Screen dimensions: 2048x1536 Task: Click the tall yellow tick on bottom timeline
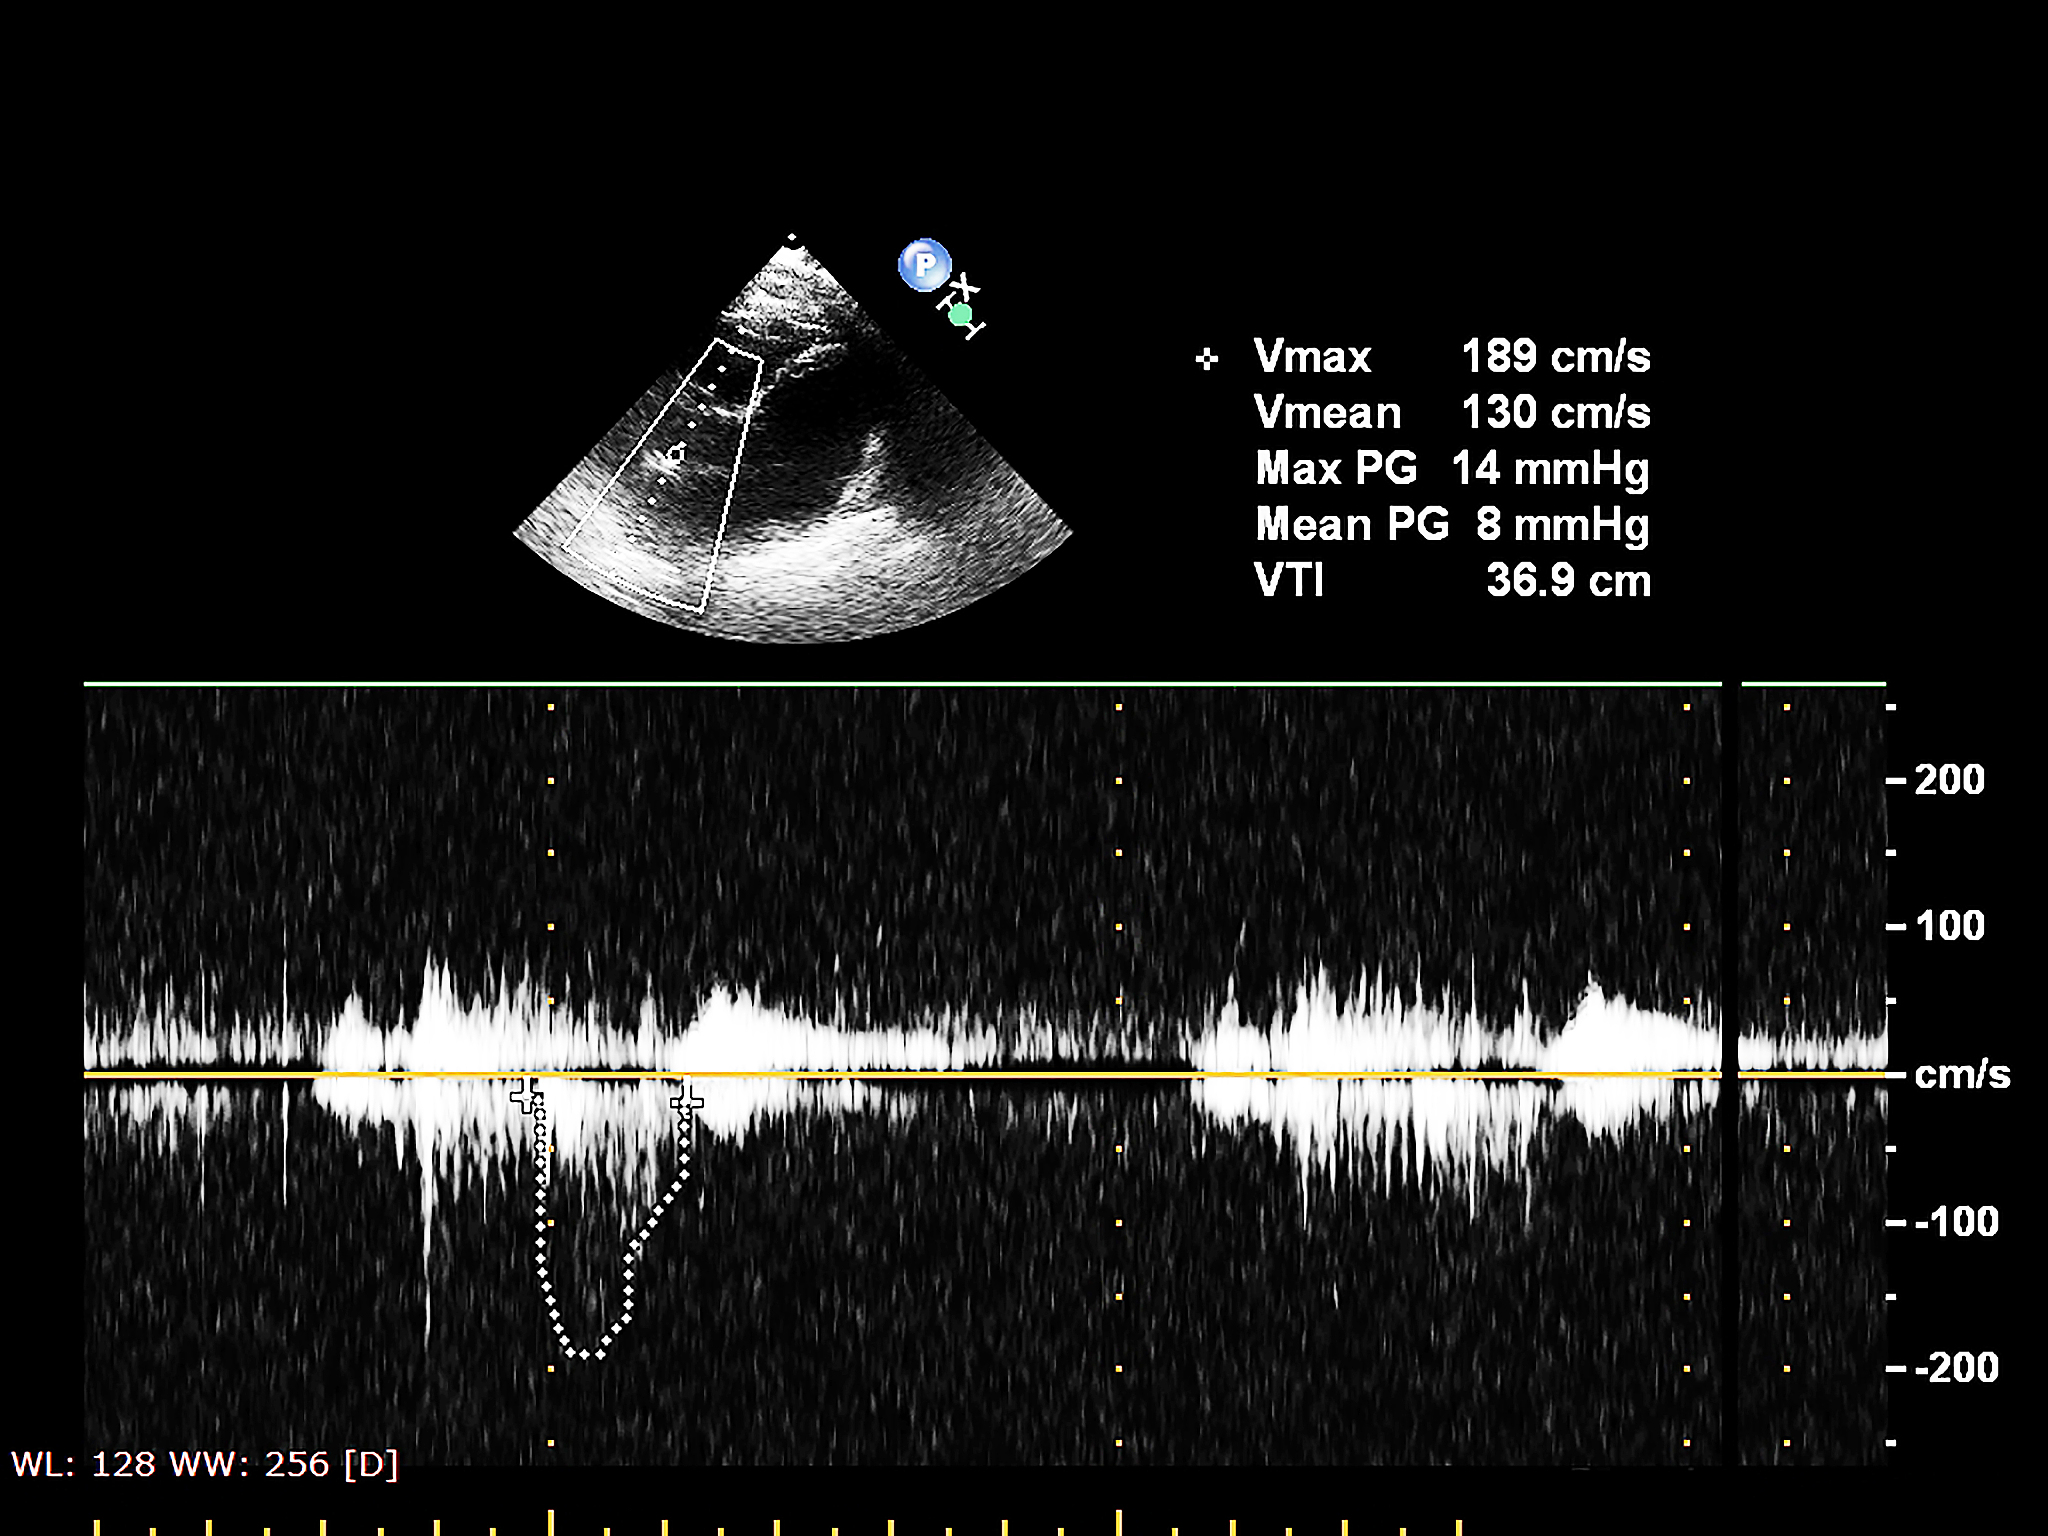click(x=551, y=1520)
